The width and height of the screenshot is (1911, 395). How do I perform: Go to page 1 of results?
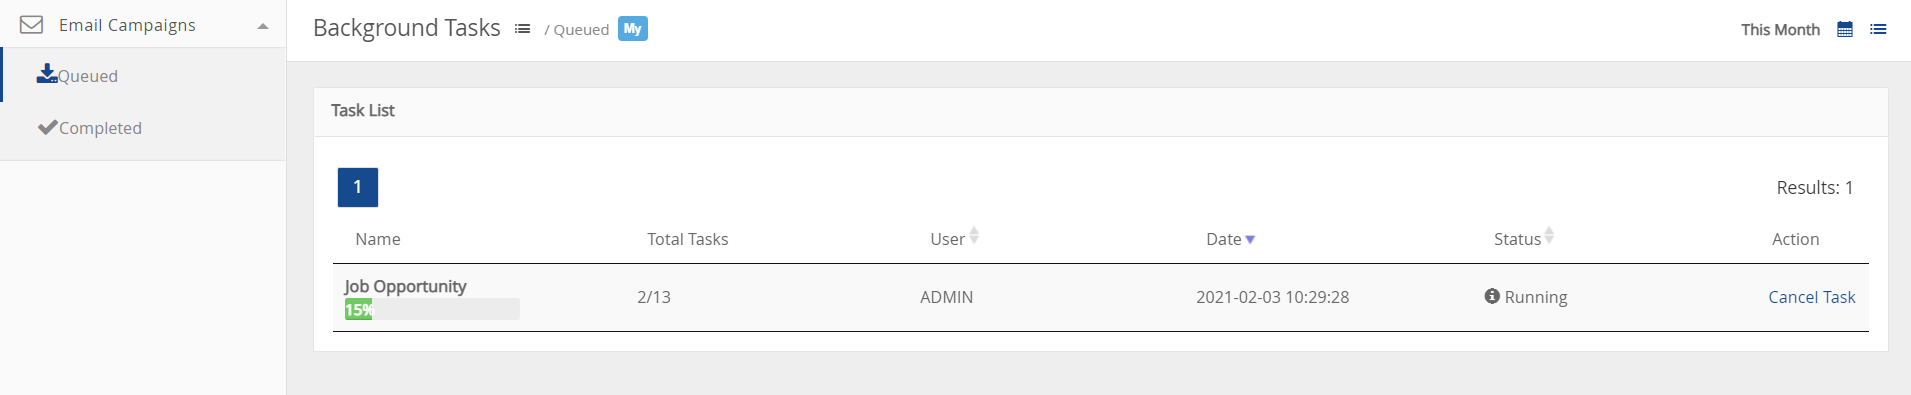358,187
